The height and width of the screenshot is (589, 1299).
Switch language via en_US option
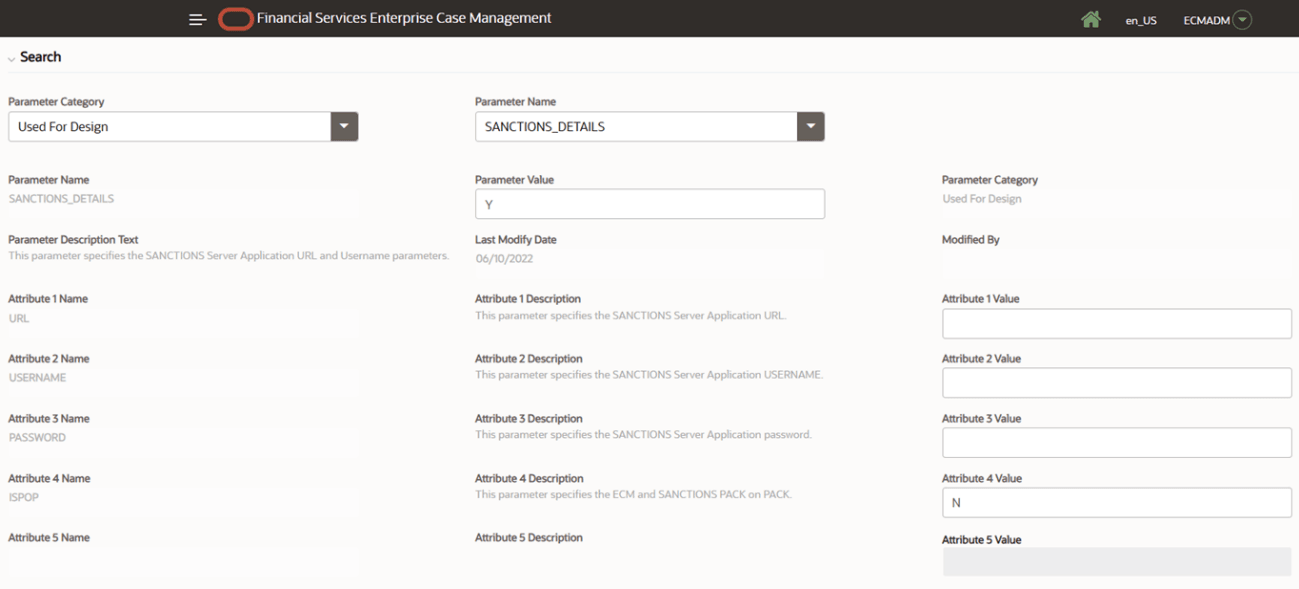1141,19
